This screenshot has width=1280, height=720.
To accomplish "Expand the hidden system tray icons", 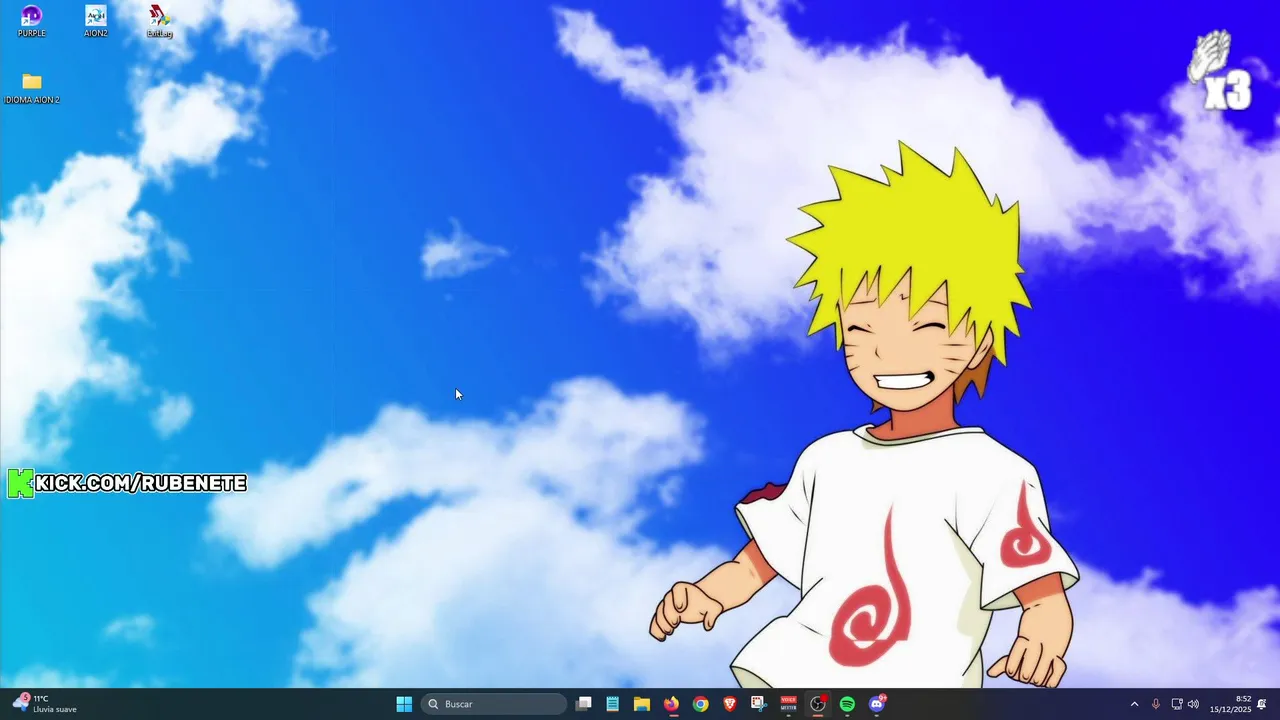I will point(1134,704).
